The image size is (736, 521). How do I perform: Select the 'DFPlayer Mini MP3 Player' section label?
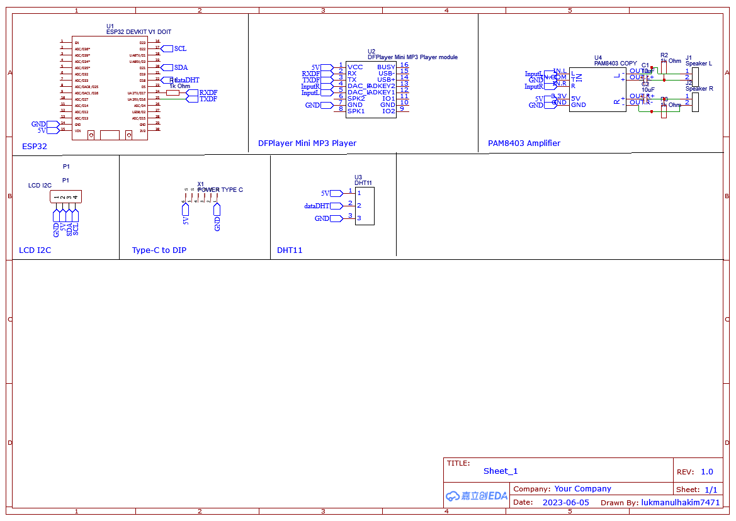click(307, 143)
